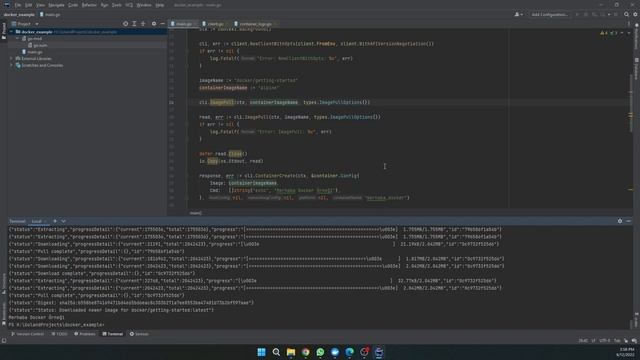Hide the Project panel with minus icon
The width and height of the screenshot is (640, 360).
coord(162,24)
